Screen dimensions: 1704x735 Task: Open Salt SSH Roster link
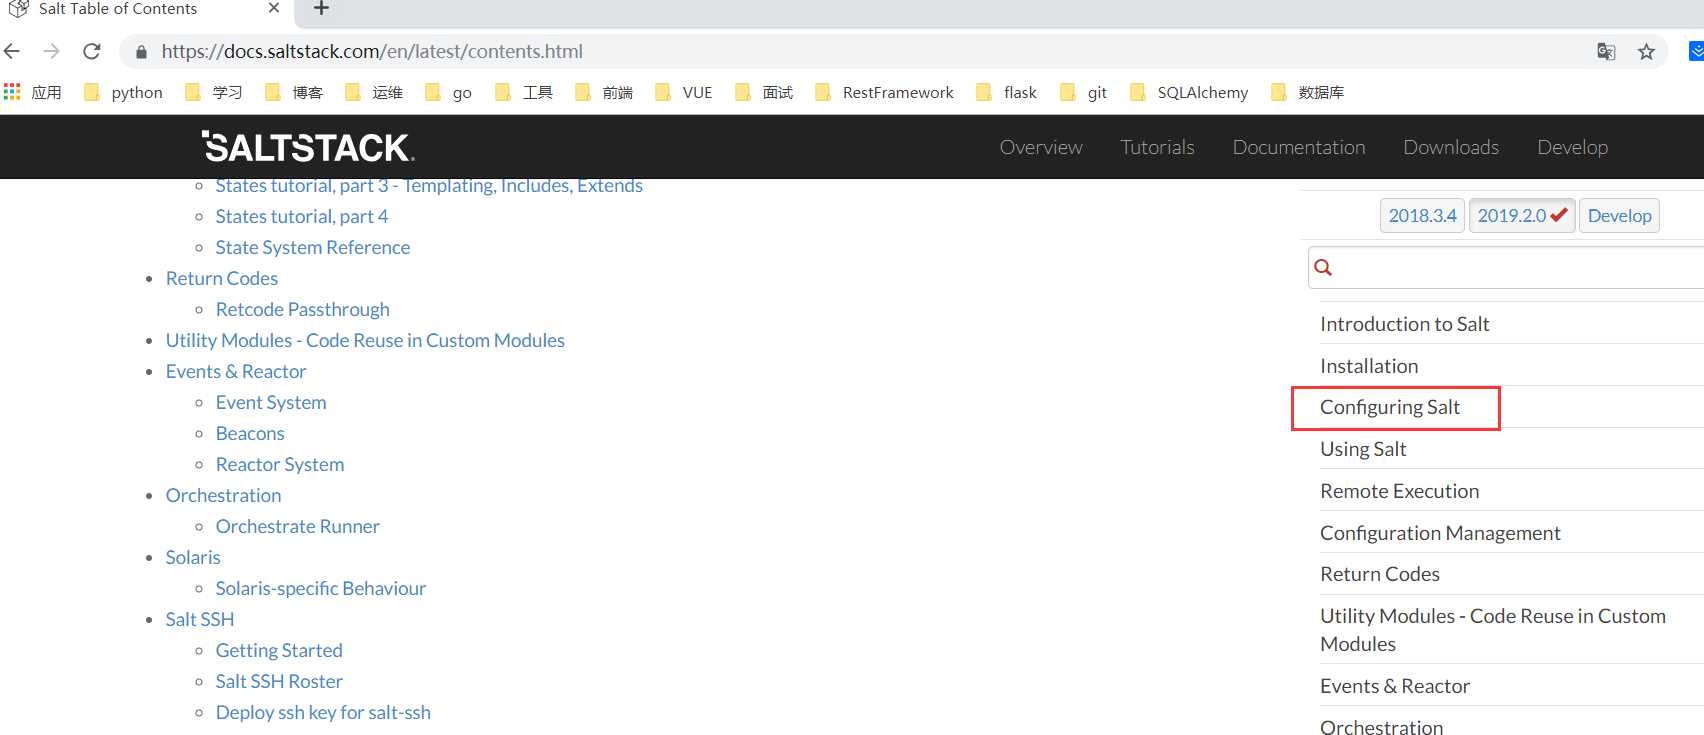click(x=279, y=681)
